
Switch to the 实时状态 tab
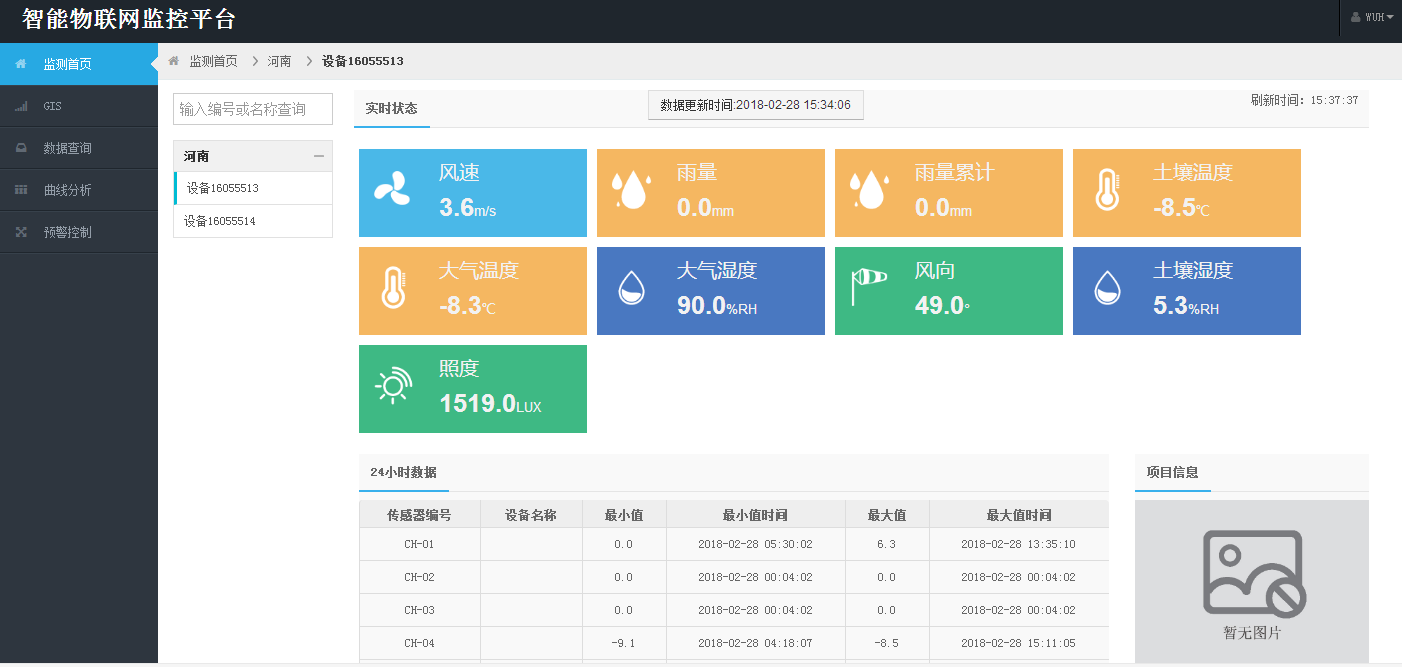coord(391,108)
